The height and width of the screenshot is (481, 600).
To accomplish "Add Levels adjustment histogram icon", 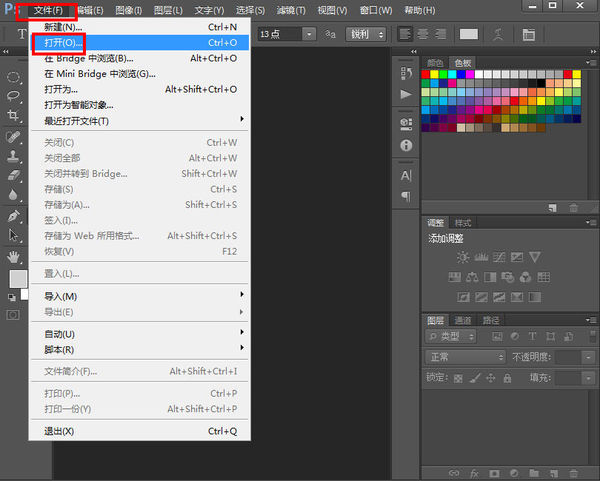I will point(481,257).
